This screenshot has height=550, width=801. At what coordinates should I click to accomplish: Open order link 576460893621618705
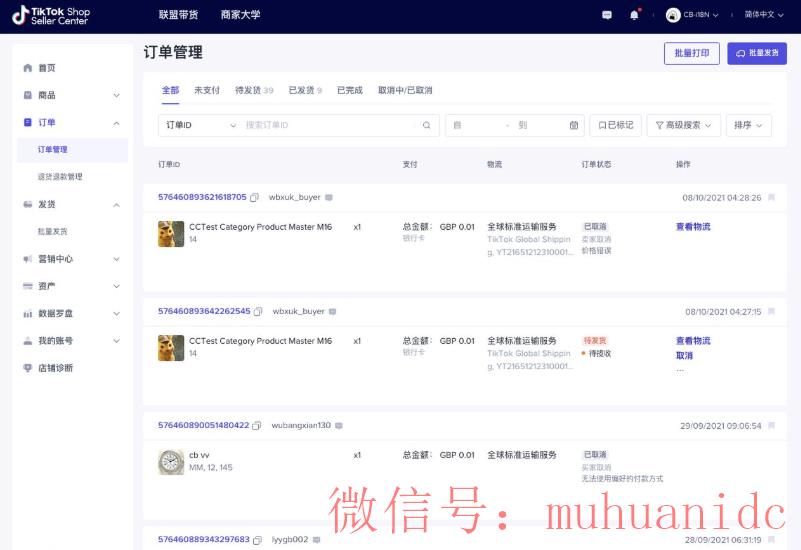tap(202, 197)
